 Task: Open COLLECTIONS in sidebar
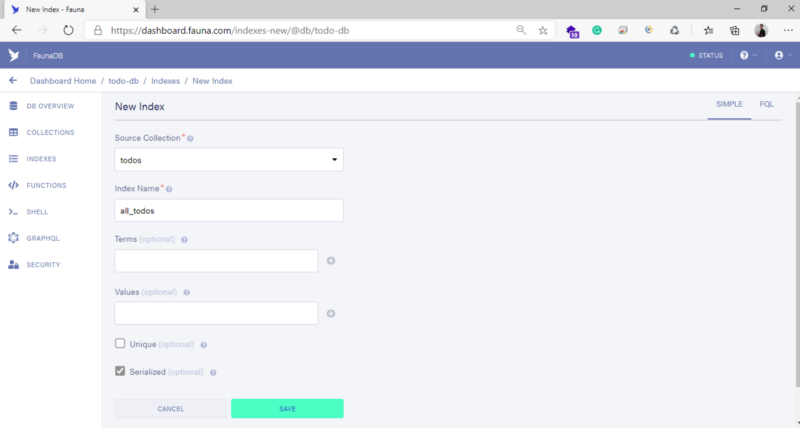tap(50, 133)
